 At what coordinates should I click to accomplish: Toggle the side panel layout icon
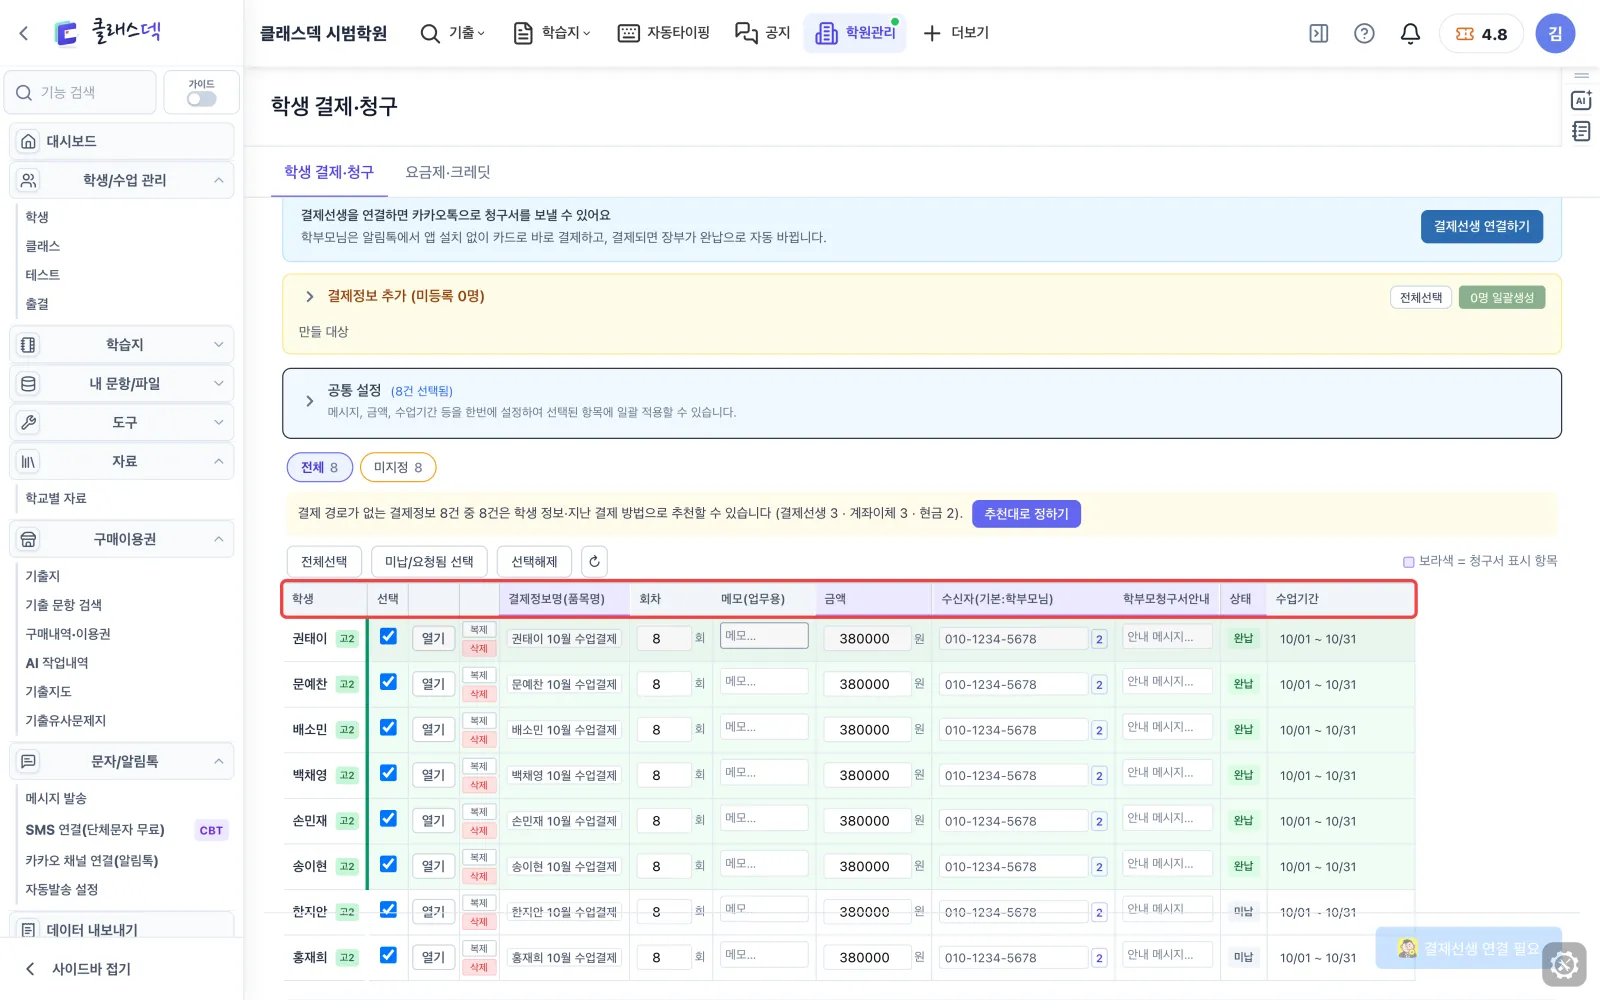click(1319, 33)
